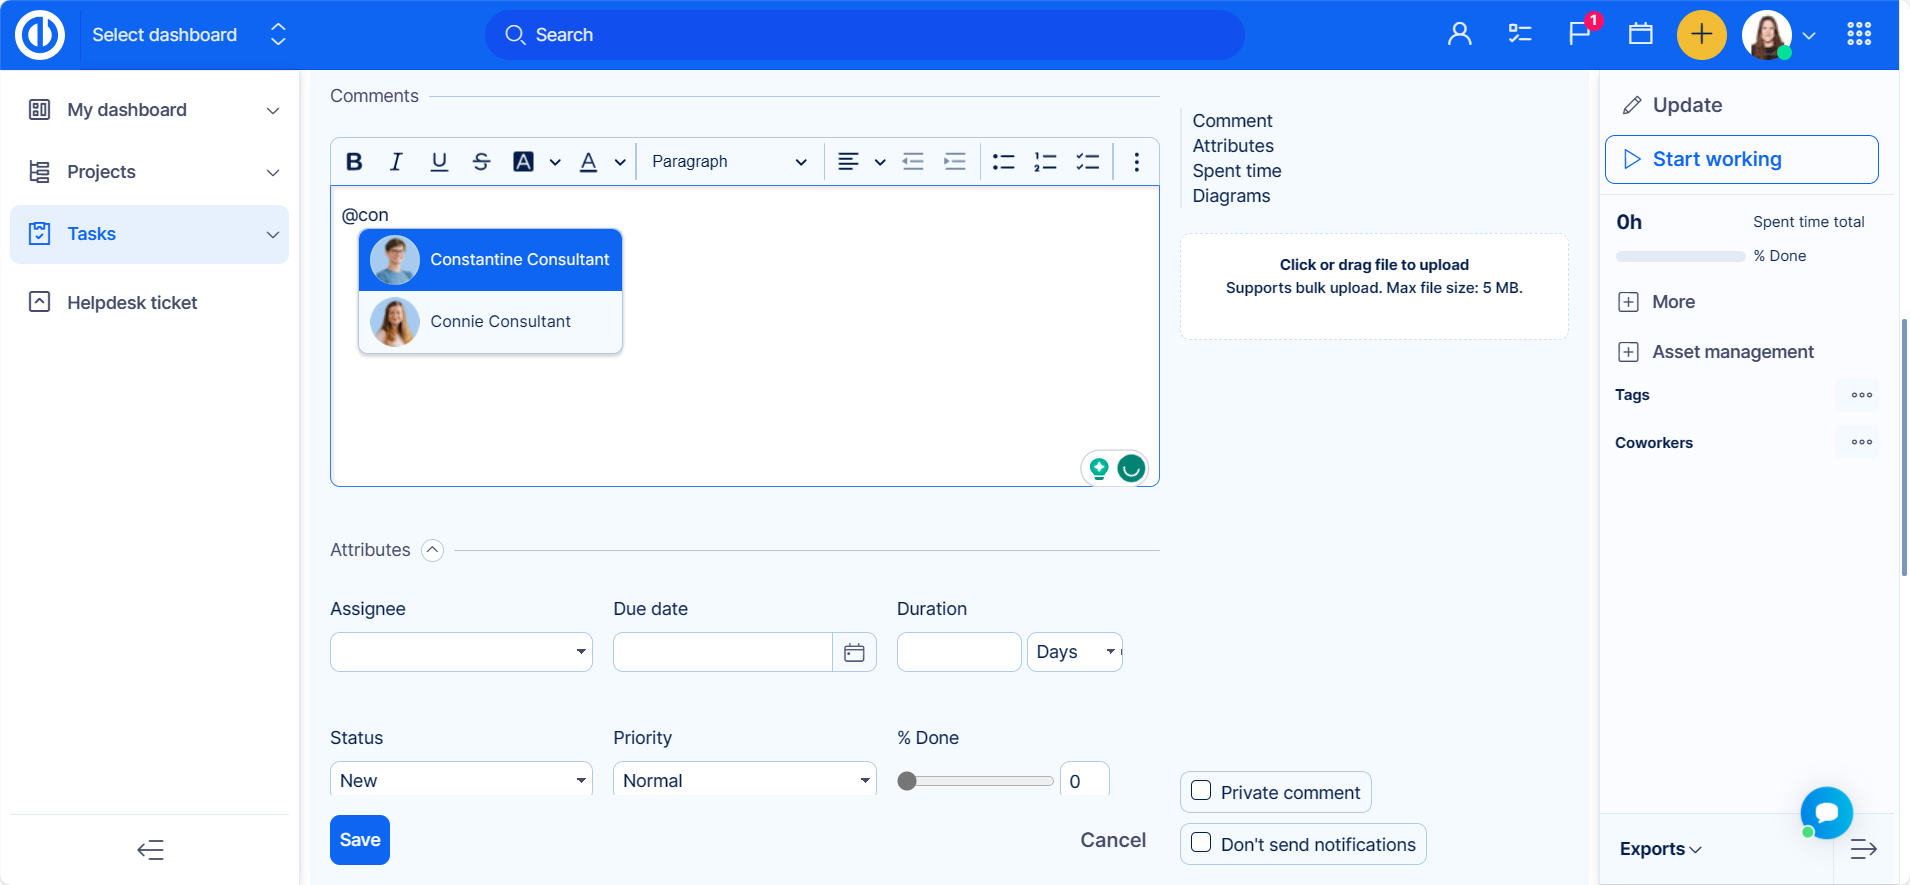Open the Paragraph style dropdown
Viewport: 1910px width, 885px height.
pyautogui.click(x=728, y=162)
